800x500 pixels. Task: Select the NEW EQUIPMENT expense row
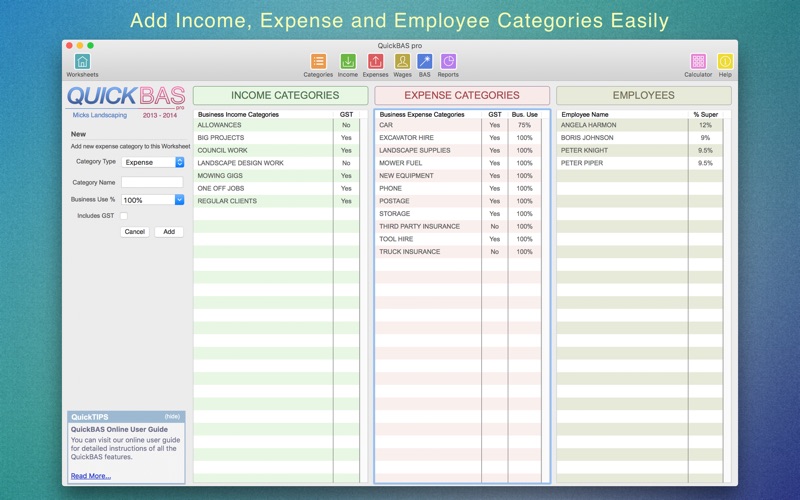458,176
